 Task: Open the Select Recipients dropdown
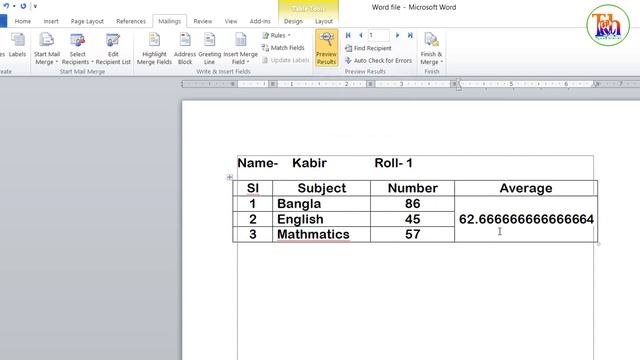pos(77,49)
